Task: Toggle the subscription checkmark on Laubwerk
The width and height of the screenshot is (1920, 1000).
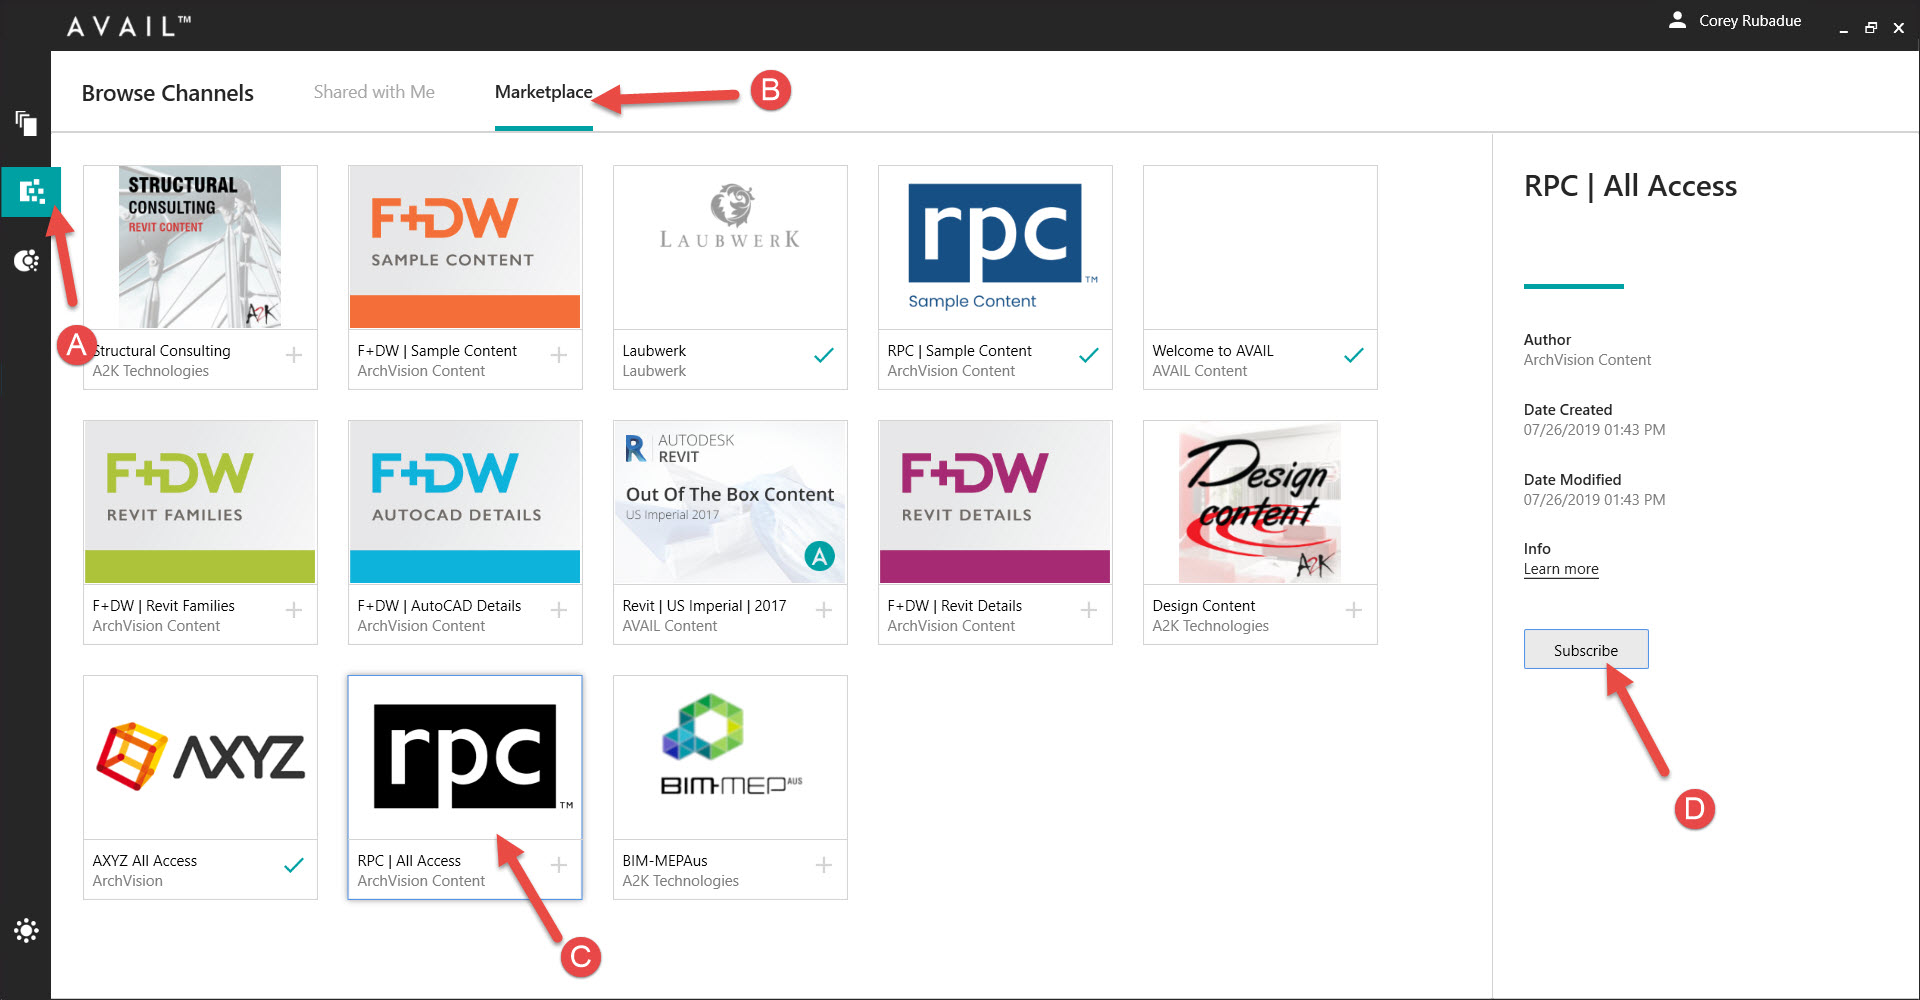Action: click(824, 356)
